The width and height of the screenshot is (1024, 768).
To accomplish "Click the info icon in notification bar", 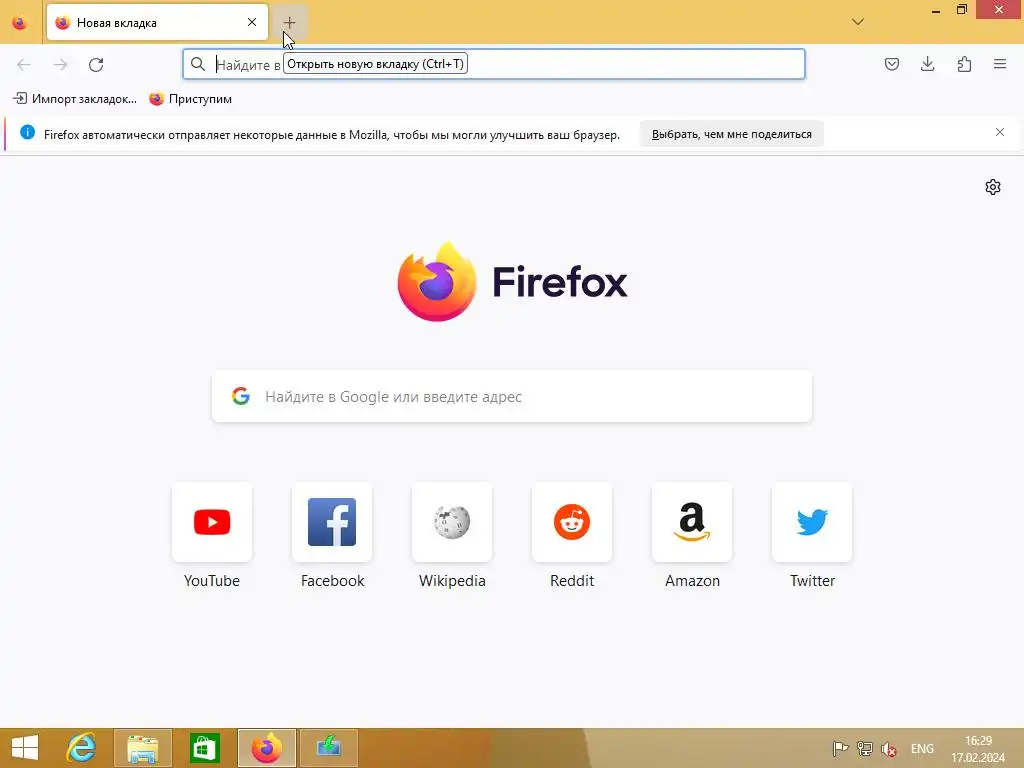I will (27, 133).
